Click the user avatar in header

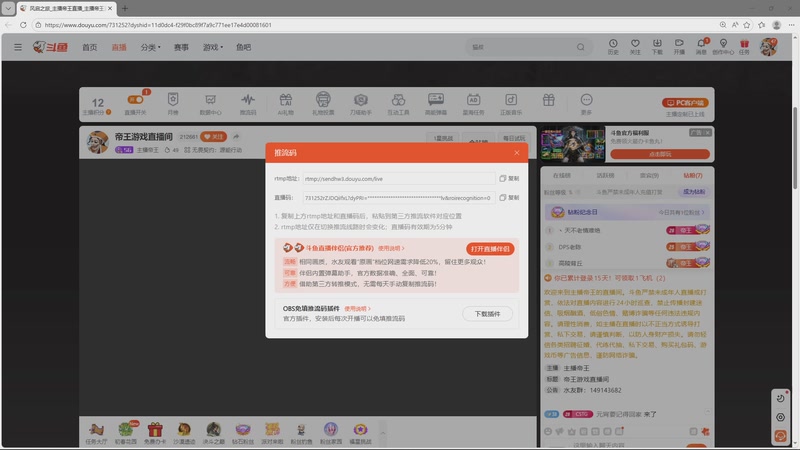[x=768, y=47]
